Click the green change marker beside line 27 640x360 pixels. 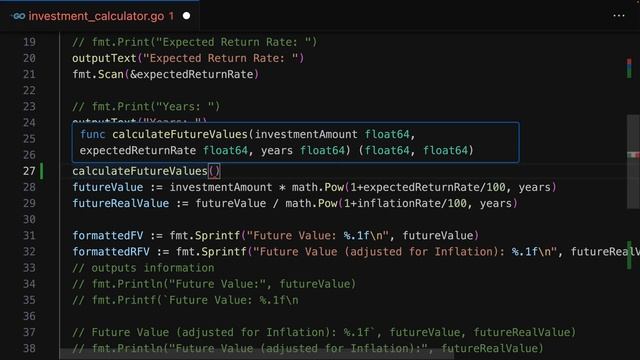(42, 171)
